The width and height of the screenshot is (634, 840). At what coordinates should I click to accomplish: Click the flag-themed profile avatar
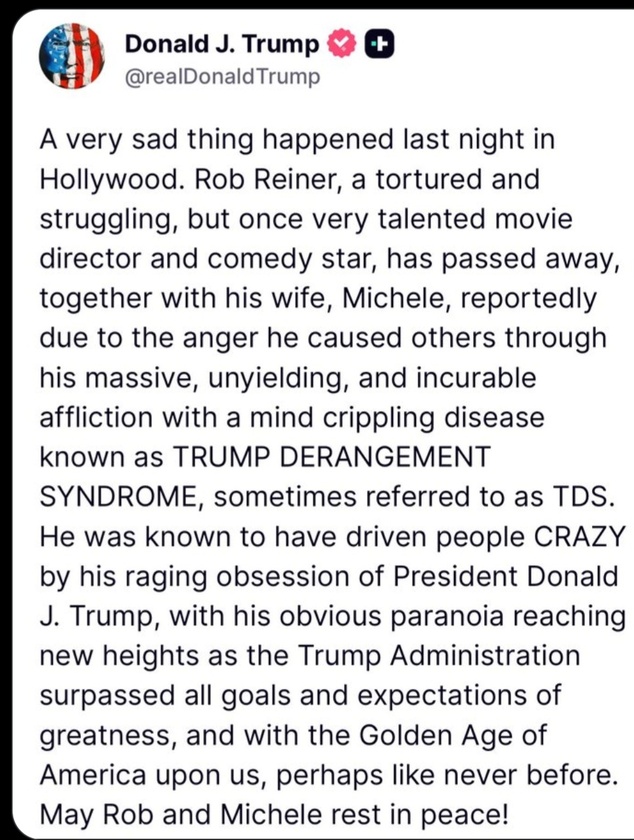71,56
